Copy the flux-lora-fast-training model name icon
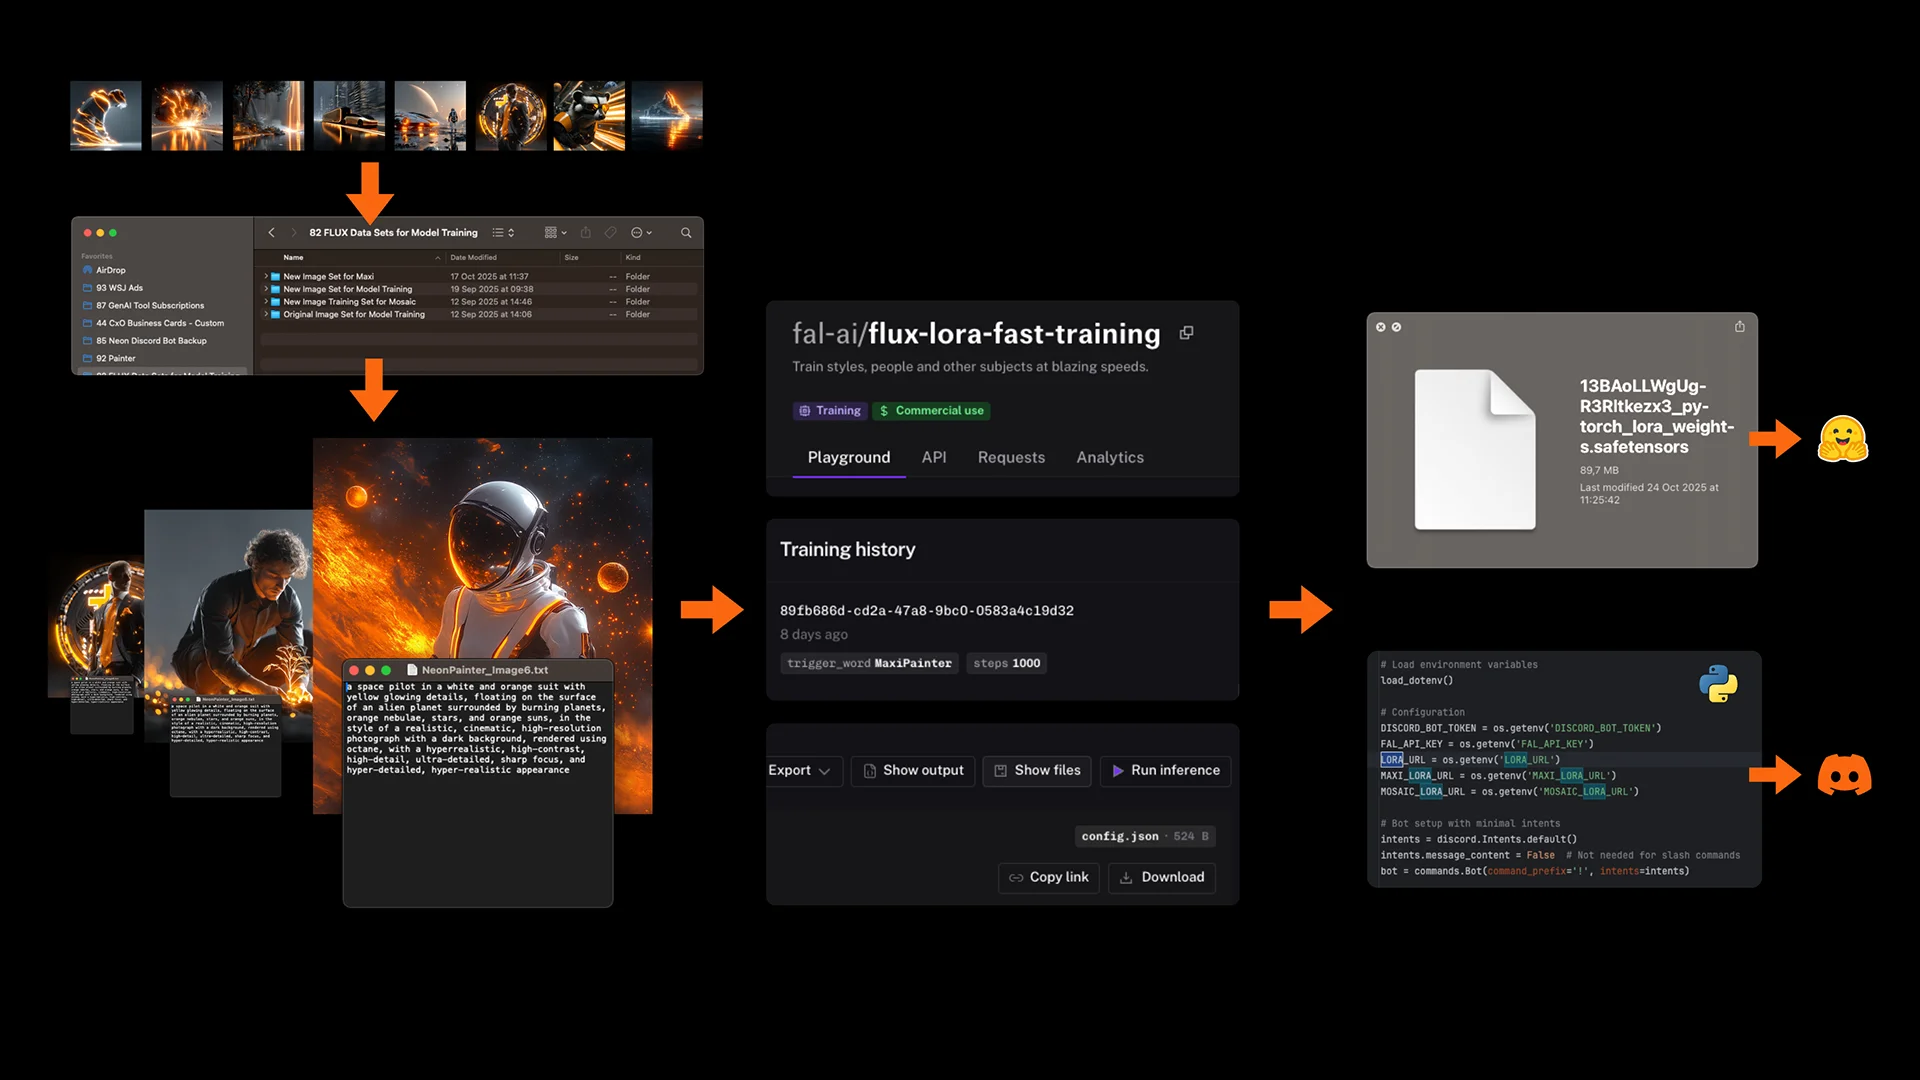The width and height of the screenshot is (1920, 1080). tap(1186, 333)
